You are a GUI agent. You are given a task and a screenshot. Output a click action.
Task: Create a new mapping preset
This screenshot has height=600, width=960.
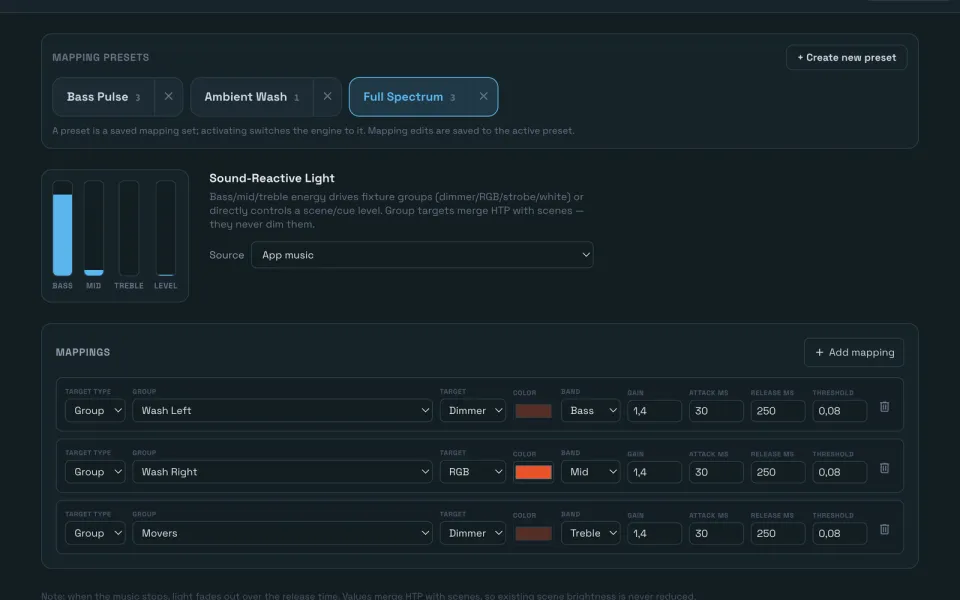coord(846,58)
